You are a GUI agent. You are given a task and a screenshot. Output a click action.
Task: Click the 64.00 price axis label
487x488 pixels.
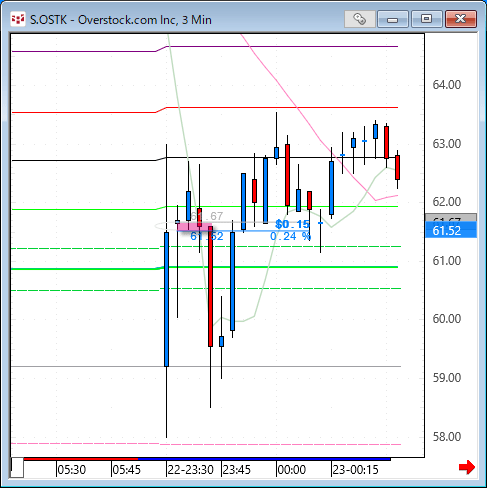click(447, 85)
